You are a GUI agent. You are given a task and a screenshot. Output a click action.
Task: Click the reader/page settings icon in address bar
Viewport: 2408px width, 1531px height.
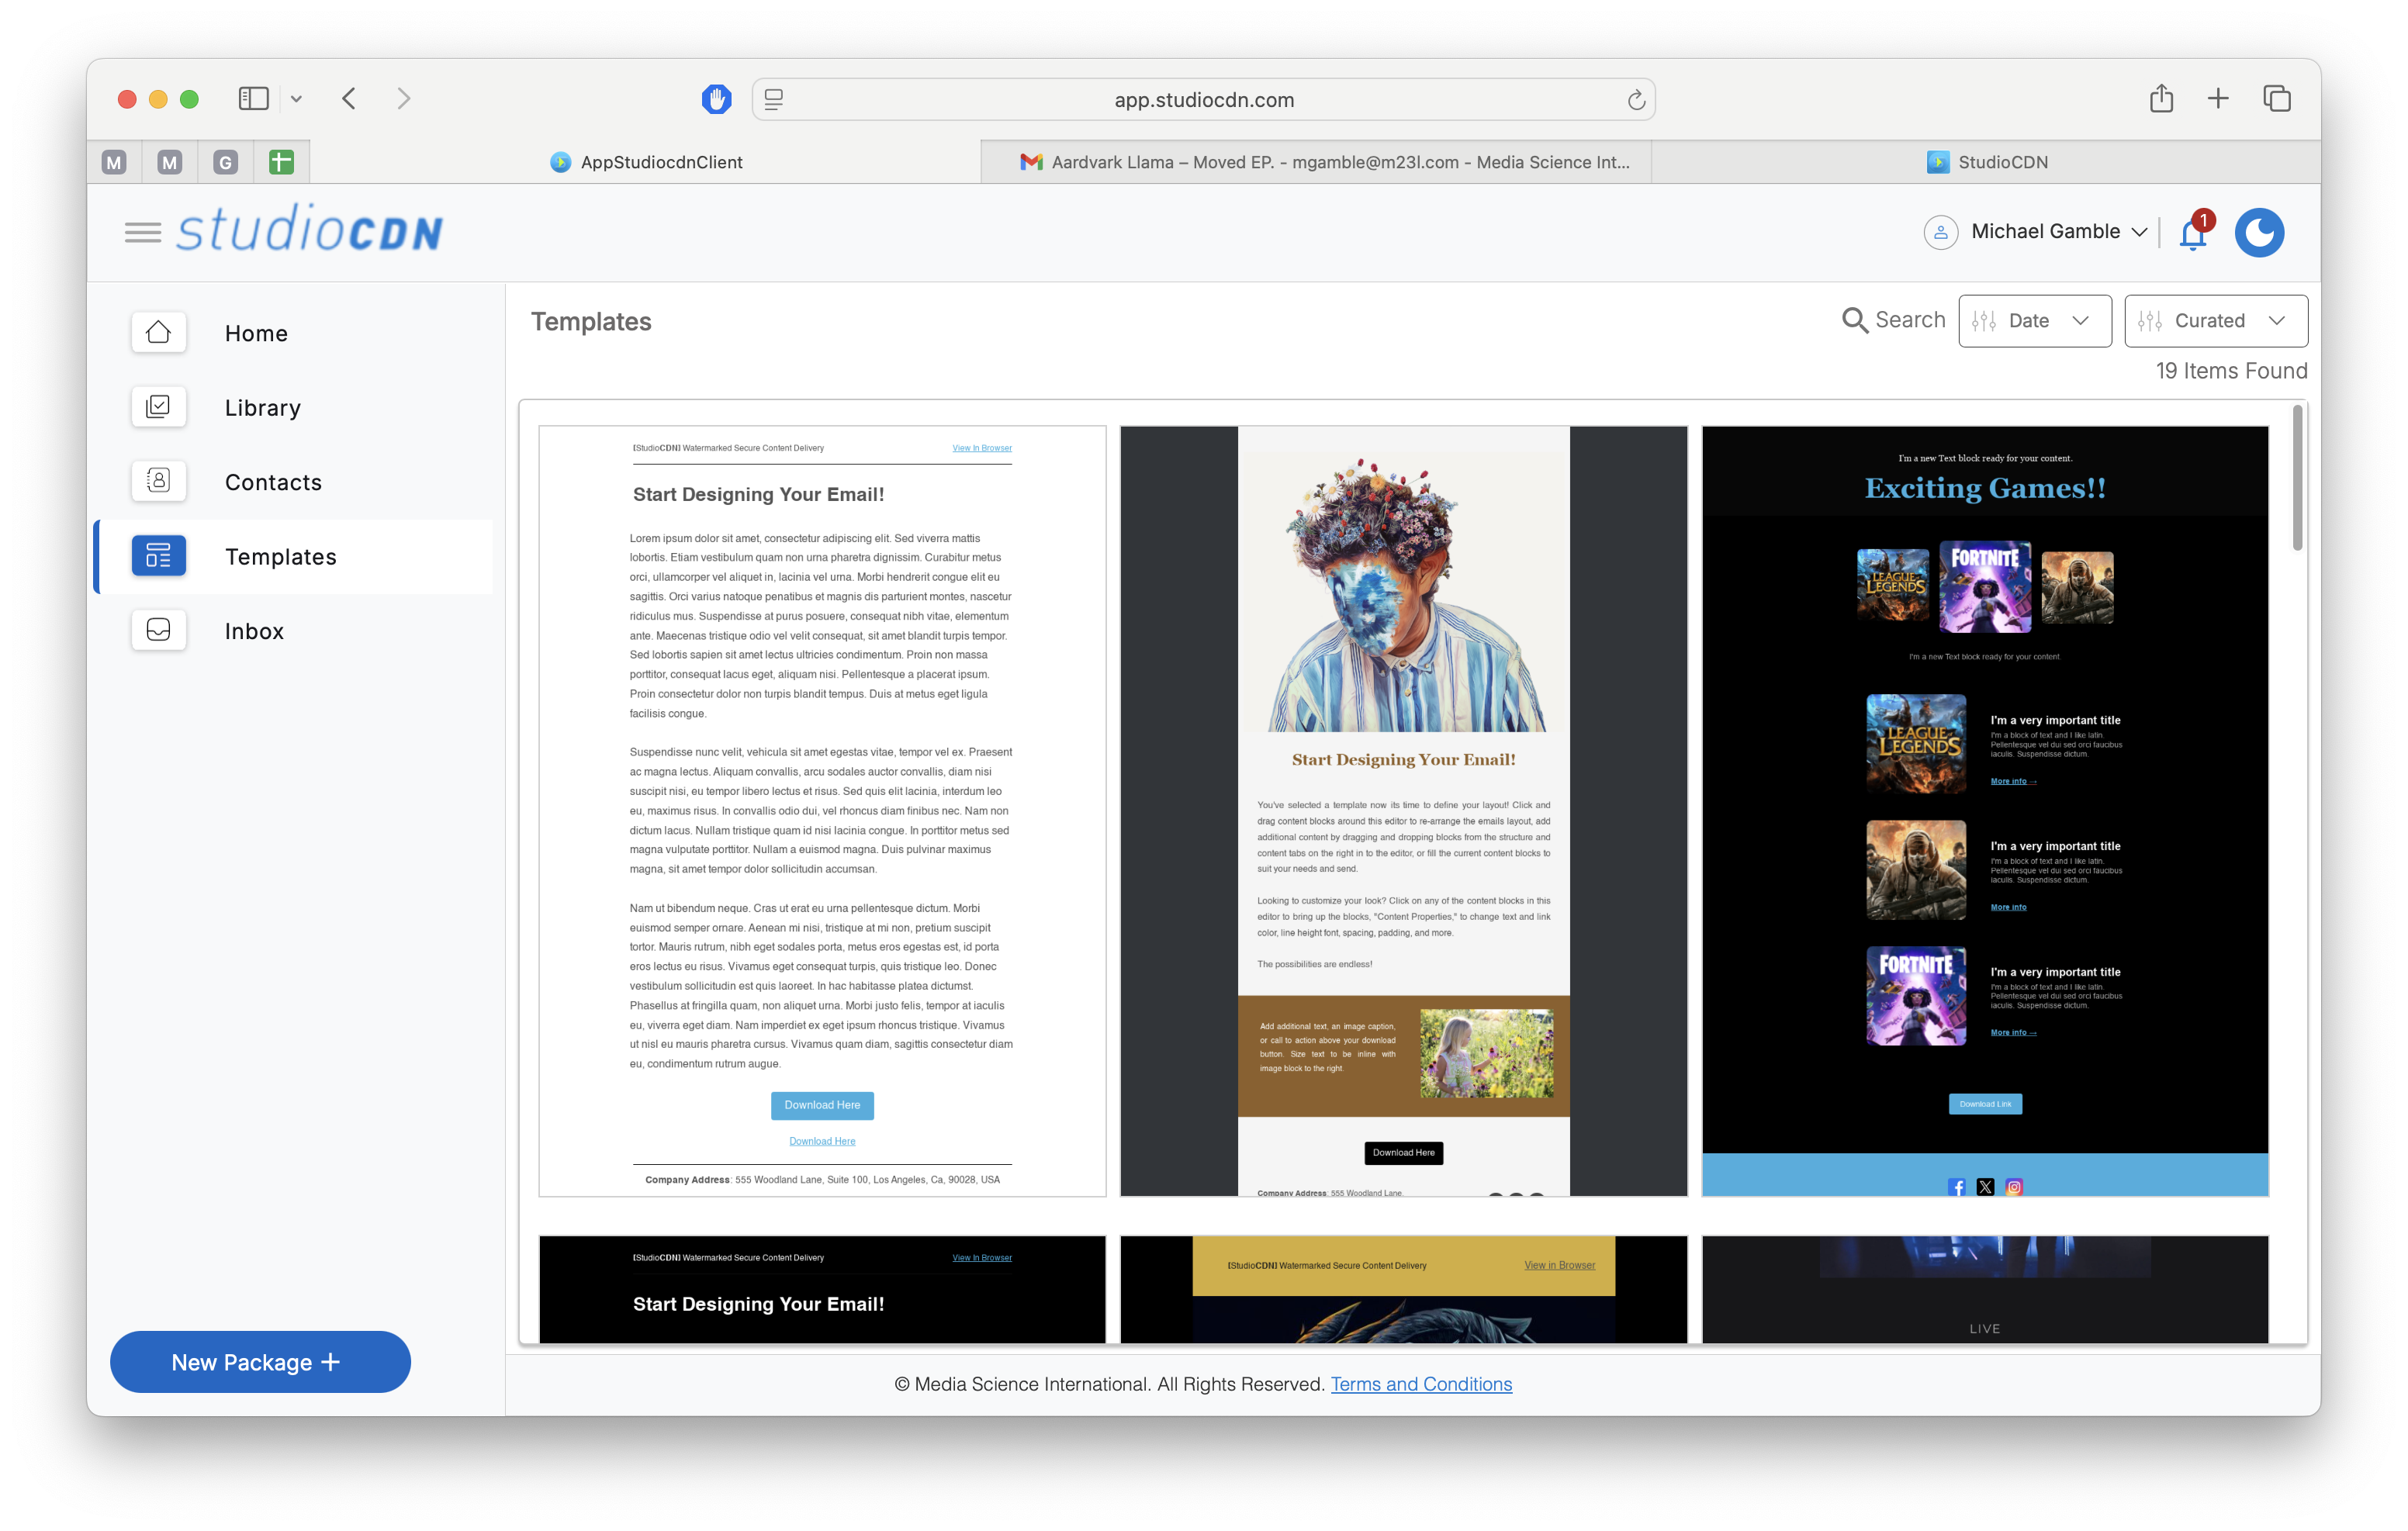pyautogui.click(x=774, y=99)
